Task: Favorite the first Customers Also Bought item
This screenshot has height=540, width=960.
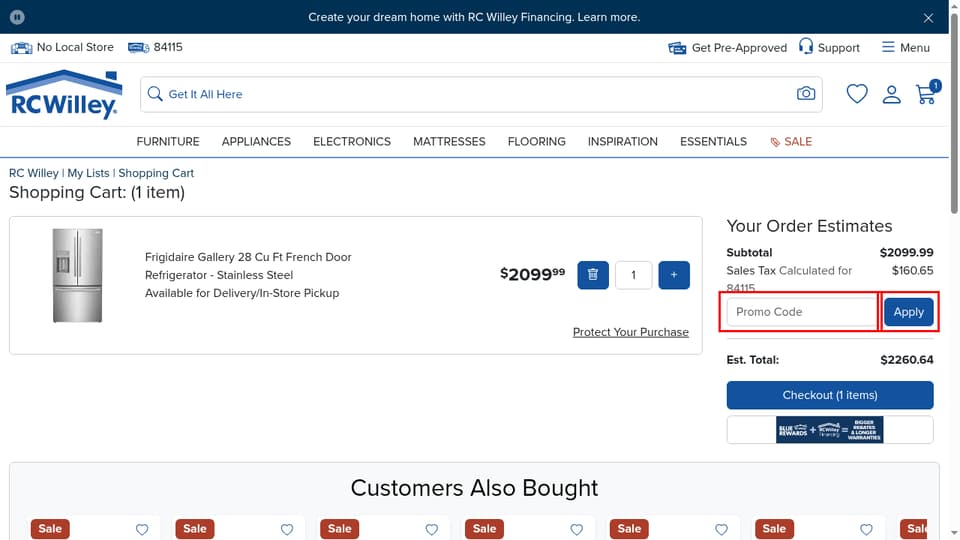Action: (x=142, y=530)
